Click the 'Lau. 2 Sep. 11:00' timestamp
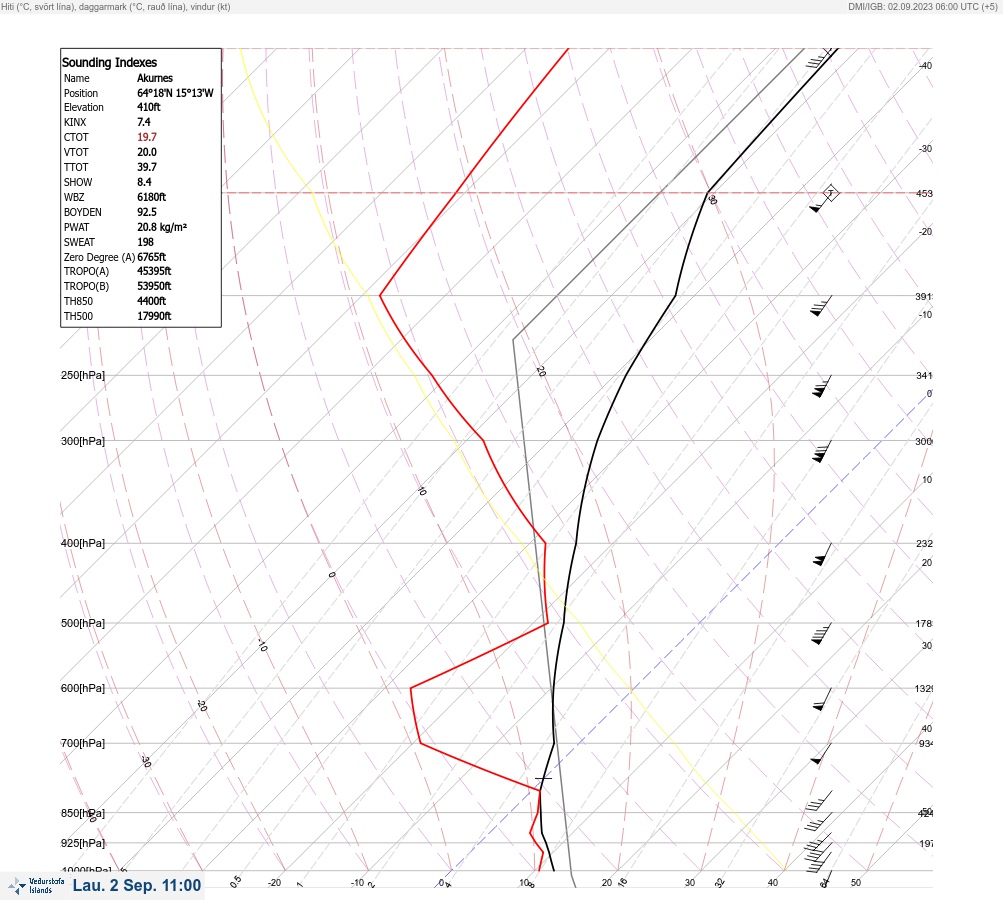1003x900 pixels. click(x=137, y=885)
